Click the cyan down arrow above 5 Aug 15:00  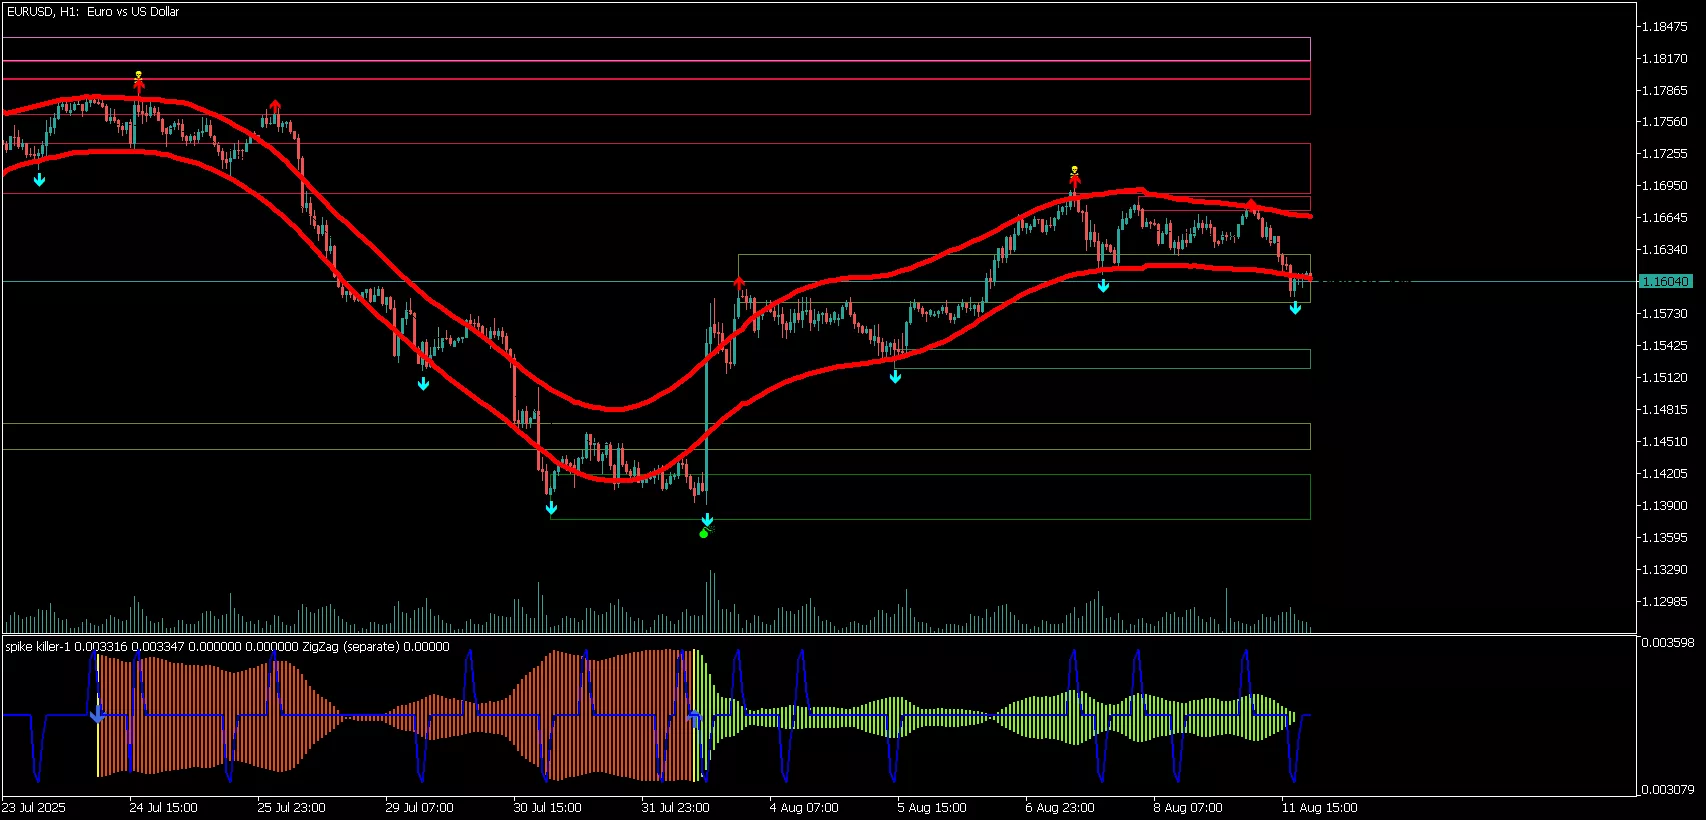[895, 377]
